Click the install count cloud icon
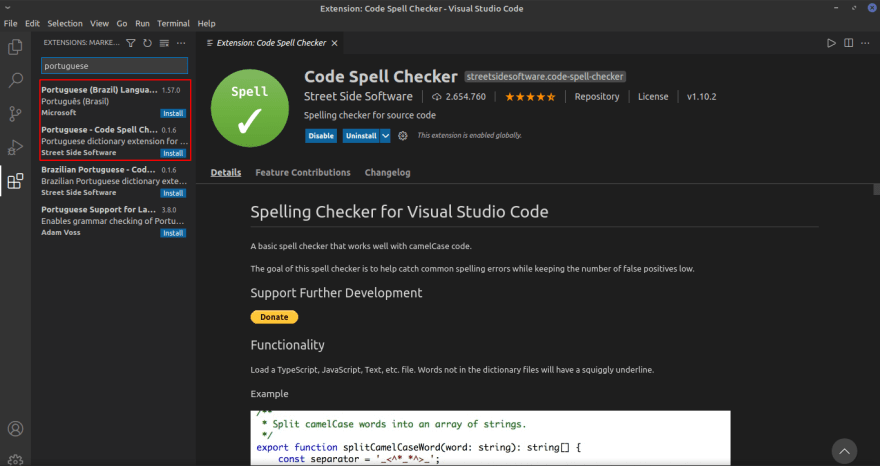The height and width of the screenshot is (466, 880). tap(437, 97)
